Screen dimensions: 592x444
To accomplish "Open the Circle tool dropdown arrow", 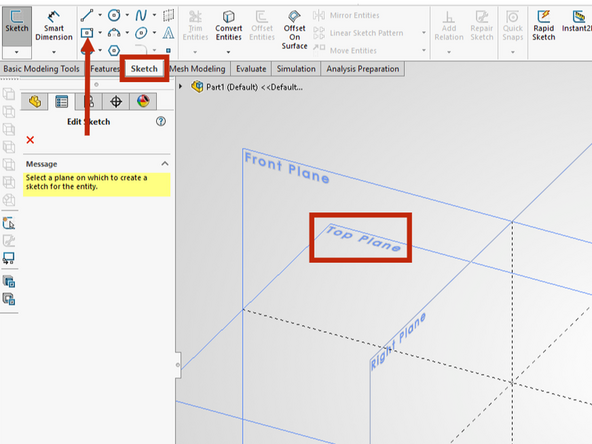I will click(127, 15).
